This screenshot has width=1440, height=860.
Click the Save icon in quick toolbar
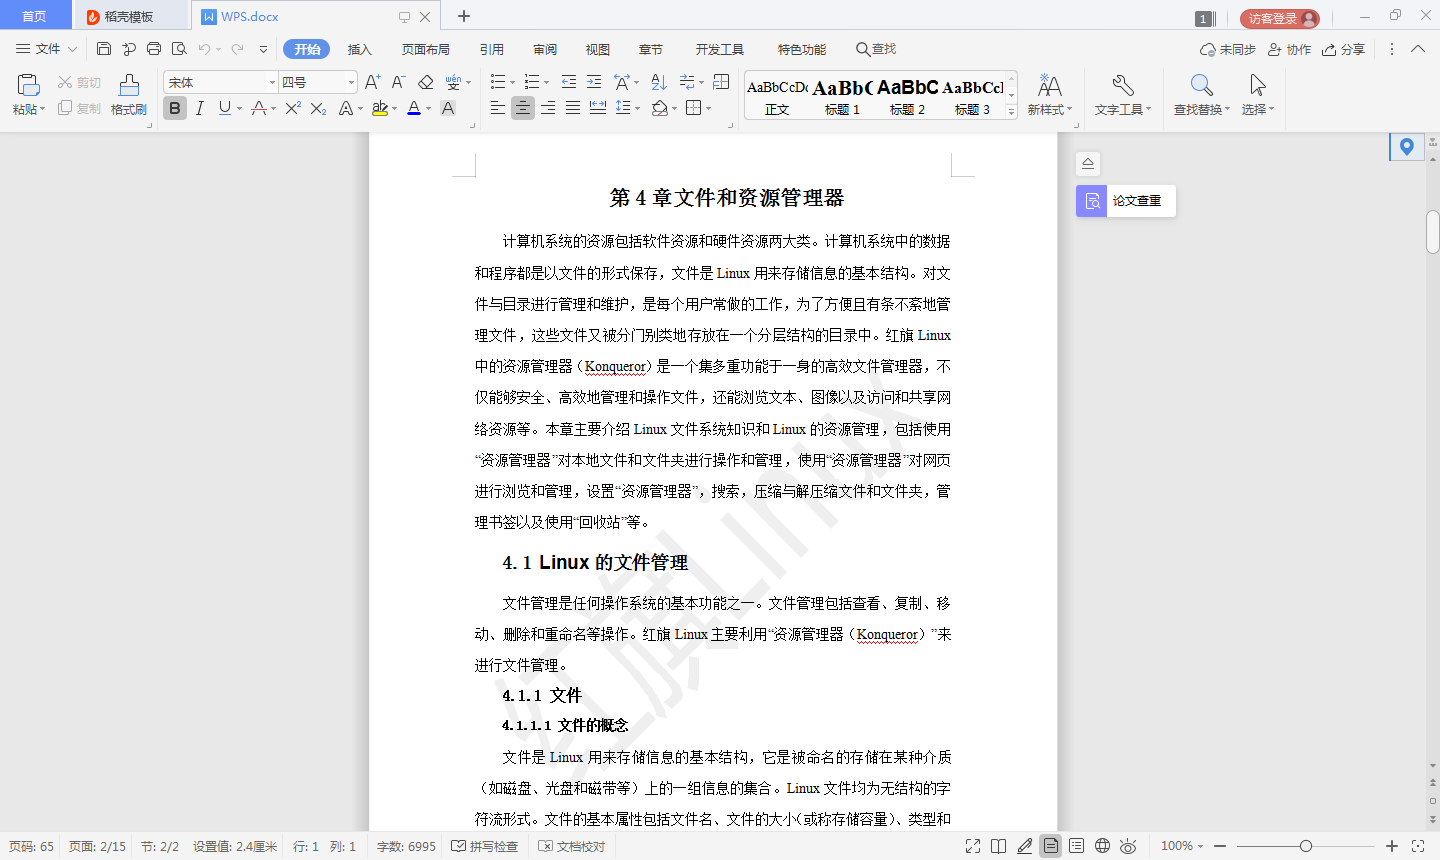[104, 48]
